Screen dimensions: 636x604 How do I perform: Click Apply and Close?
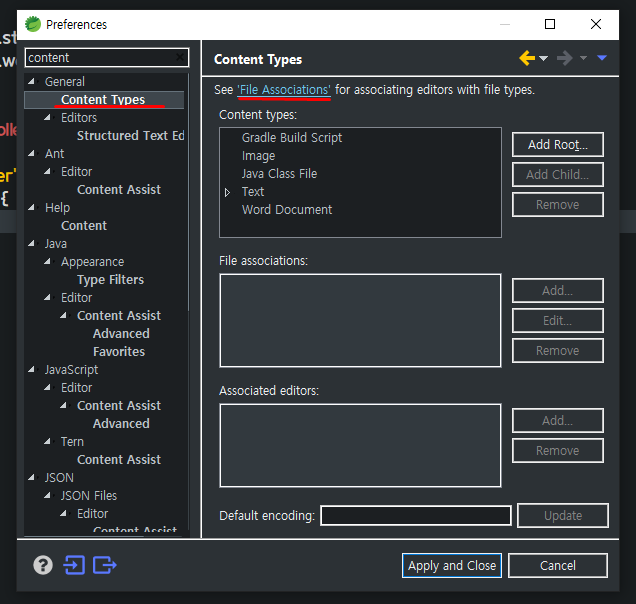pos(452,565)
